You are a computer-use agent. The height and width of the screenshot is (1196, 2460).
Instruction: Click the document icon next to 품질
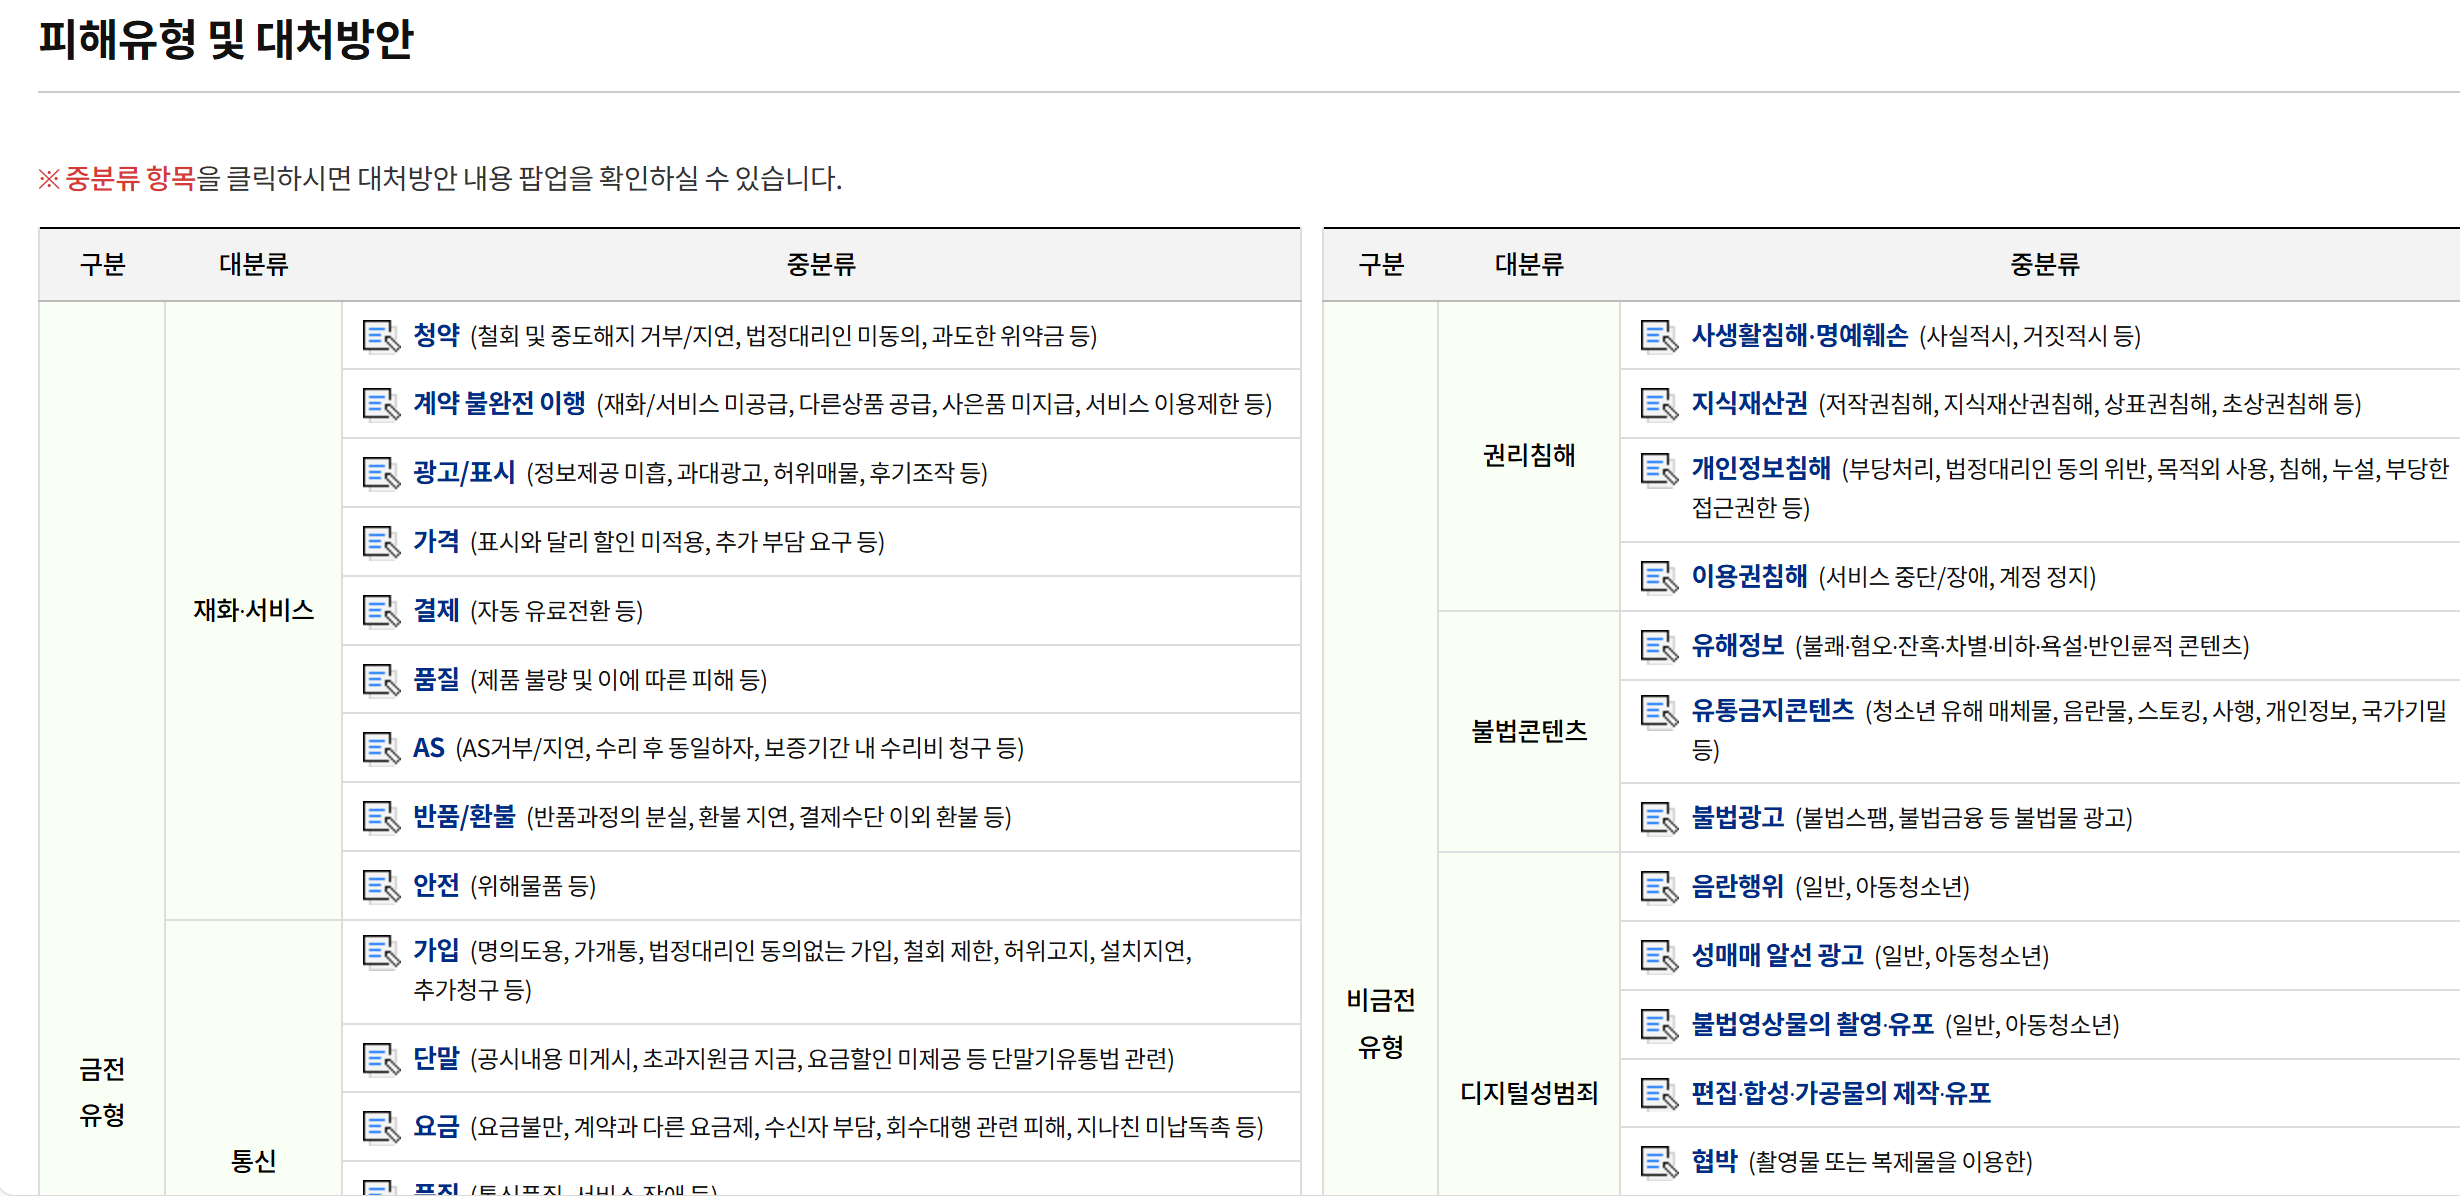(x=380, y=680)
